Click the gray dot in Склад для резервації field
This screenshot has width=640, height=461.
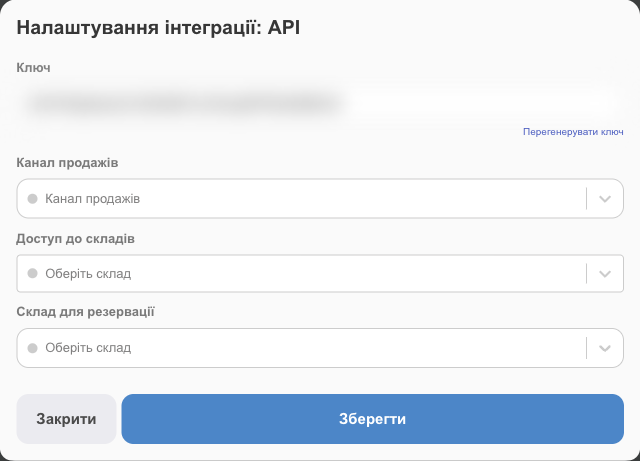coord(33,348)
